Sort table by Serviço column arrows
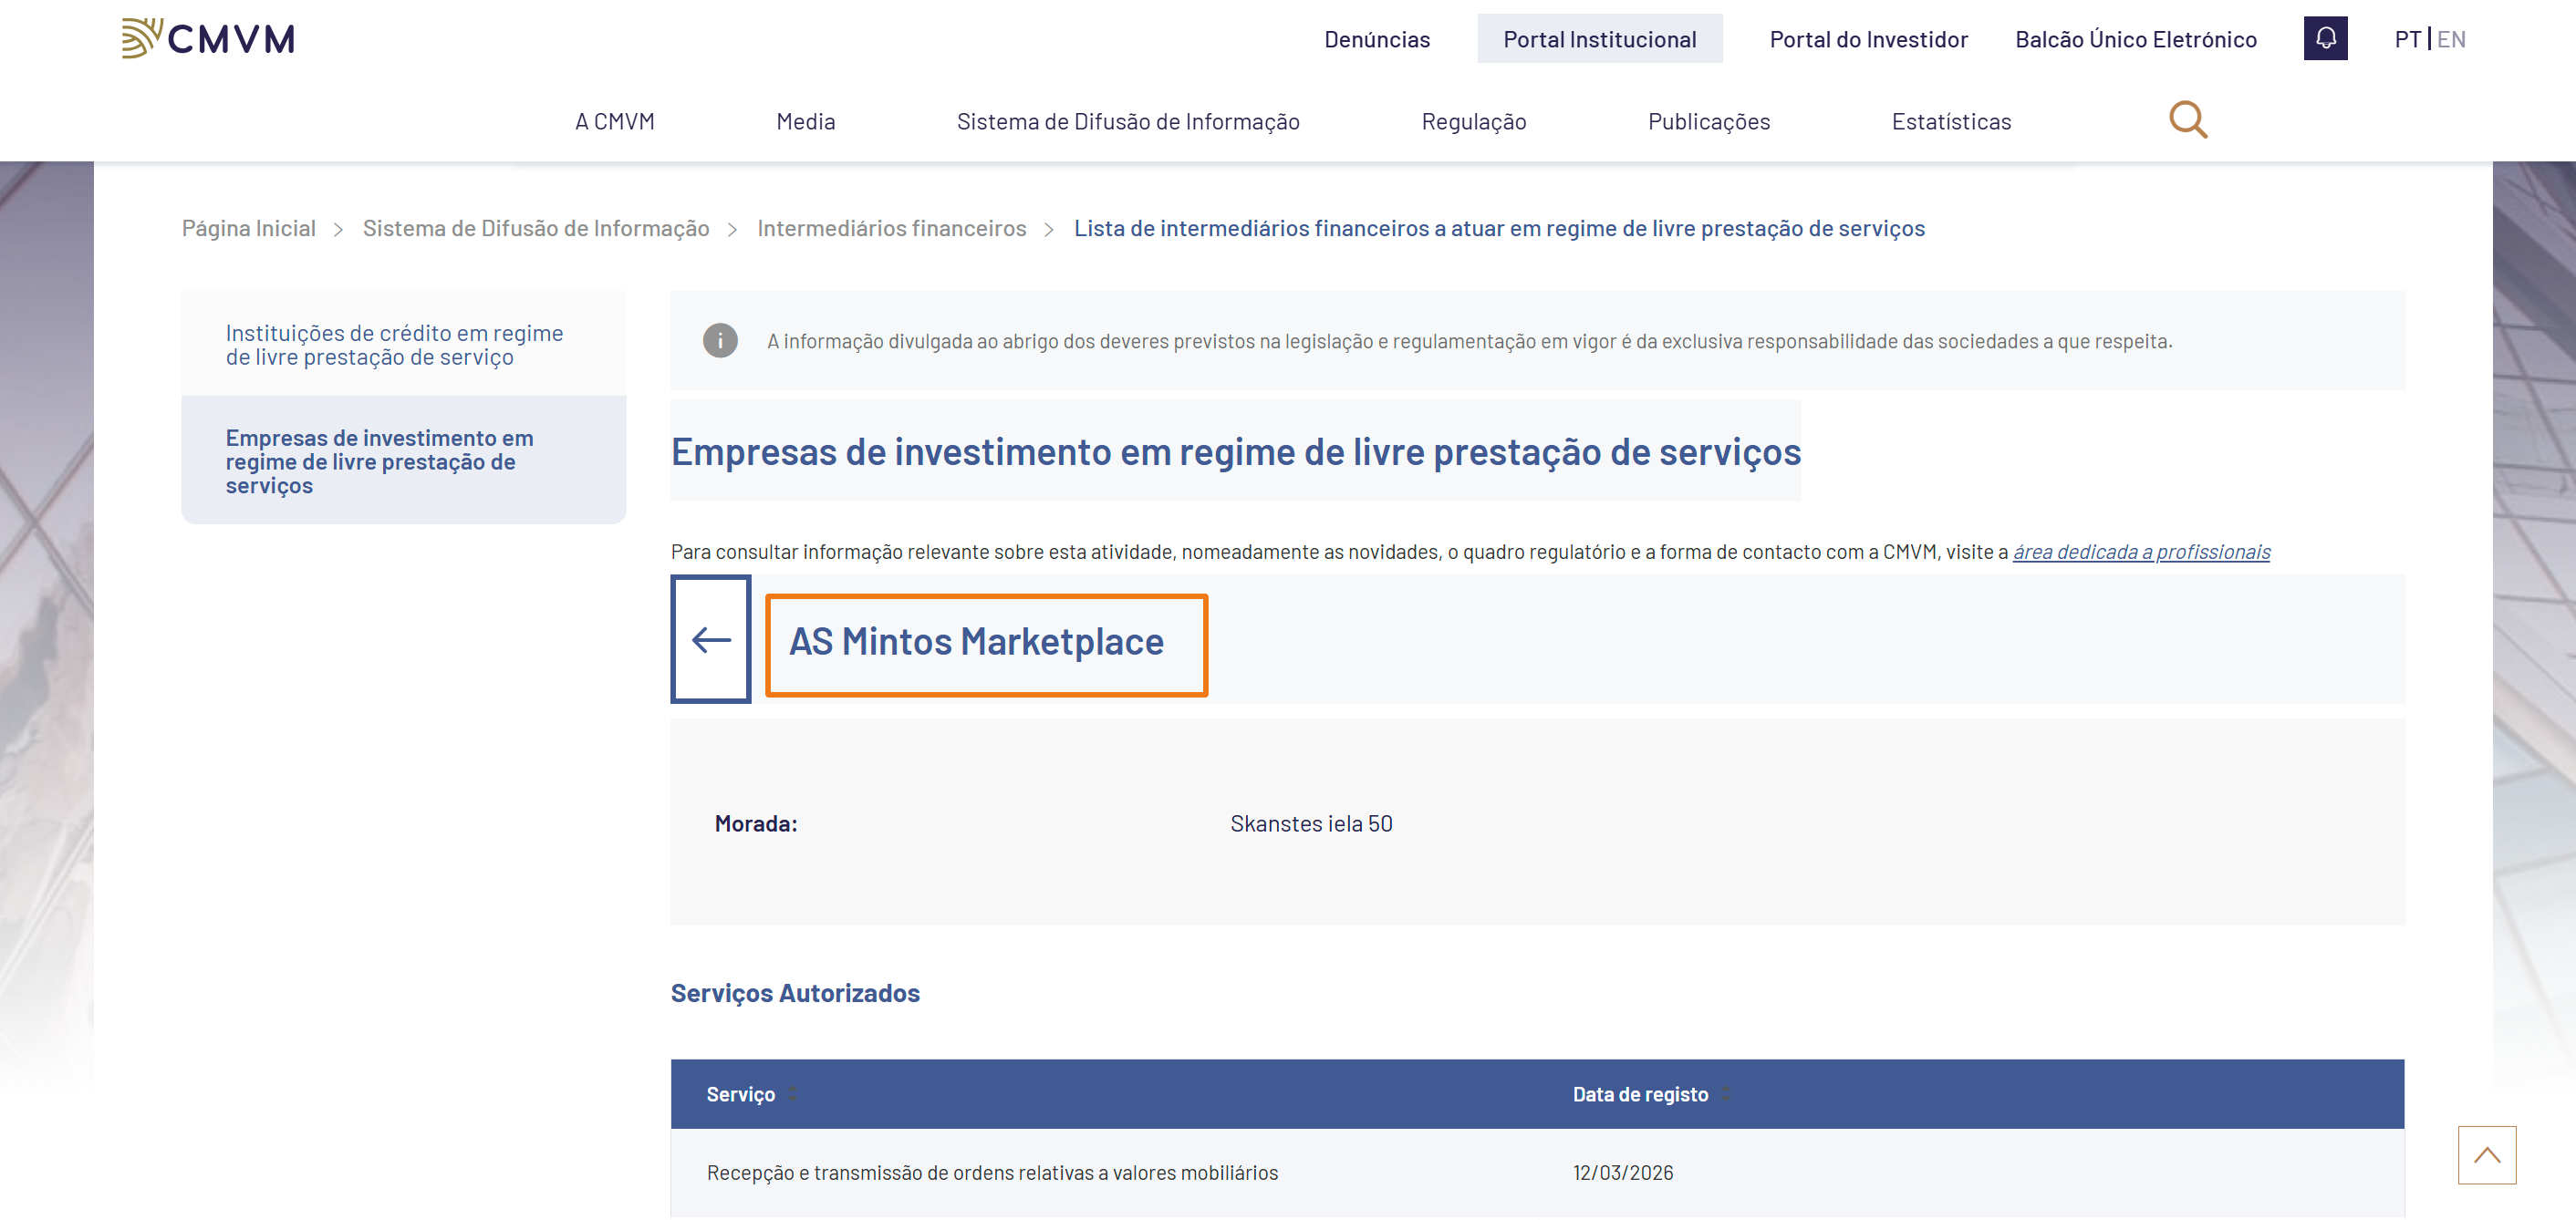2576x1220 pixels. (792, 1094)
